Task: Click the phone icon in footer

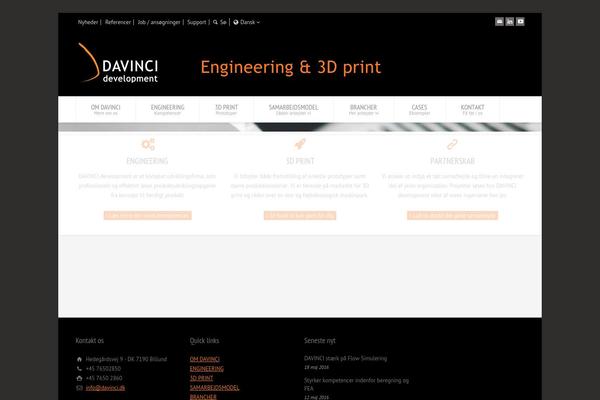Action: [79, 369]
